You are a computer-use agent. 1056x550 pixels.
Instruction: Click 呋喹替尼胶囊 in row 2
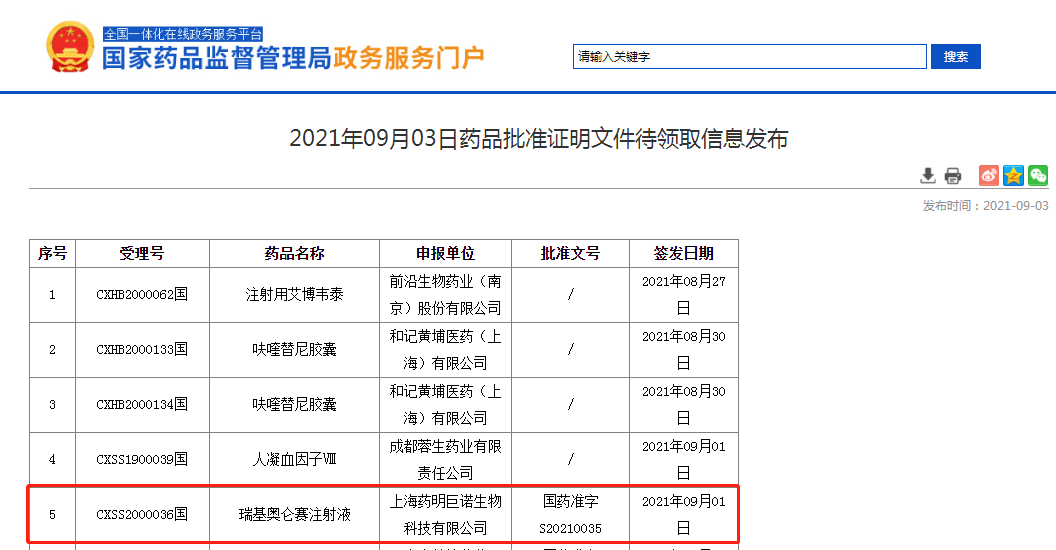(294, 350)
